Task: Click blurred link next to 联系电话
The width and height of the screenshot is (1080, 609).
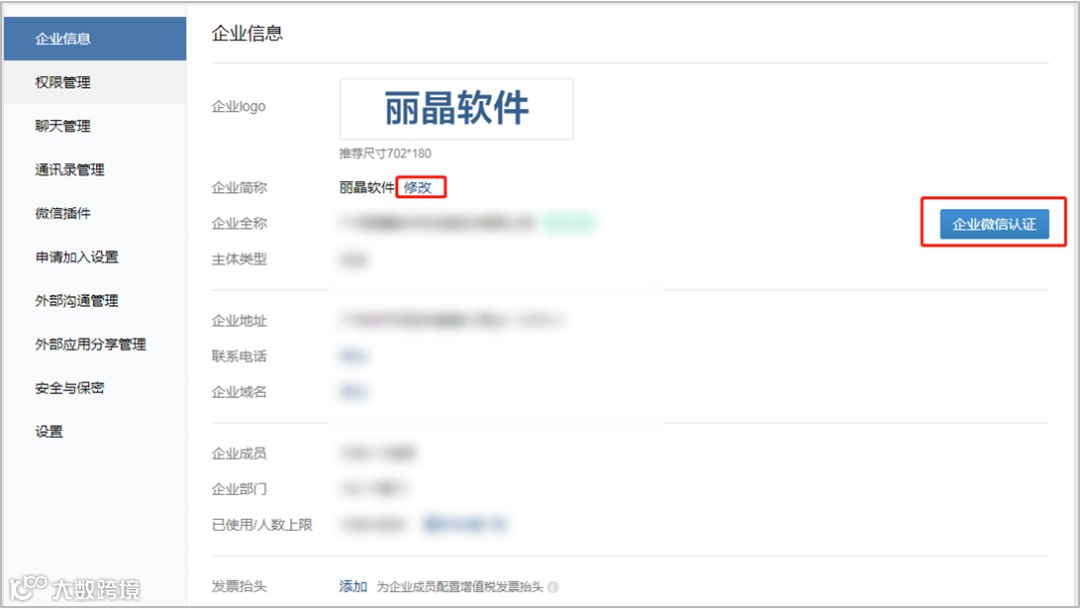Action: click(x=353, y=356)
